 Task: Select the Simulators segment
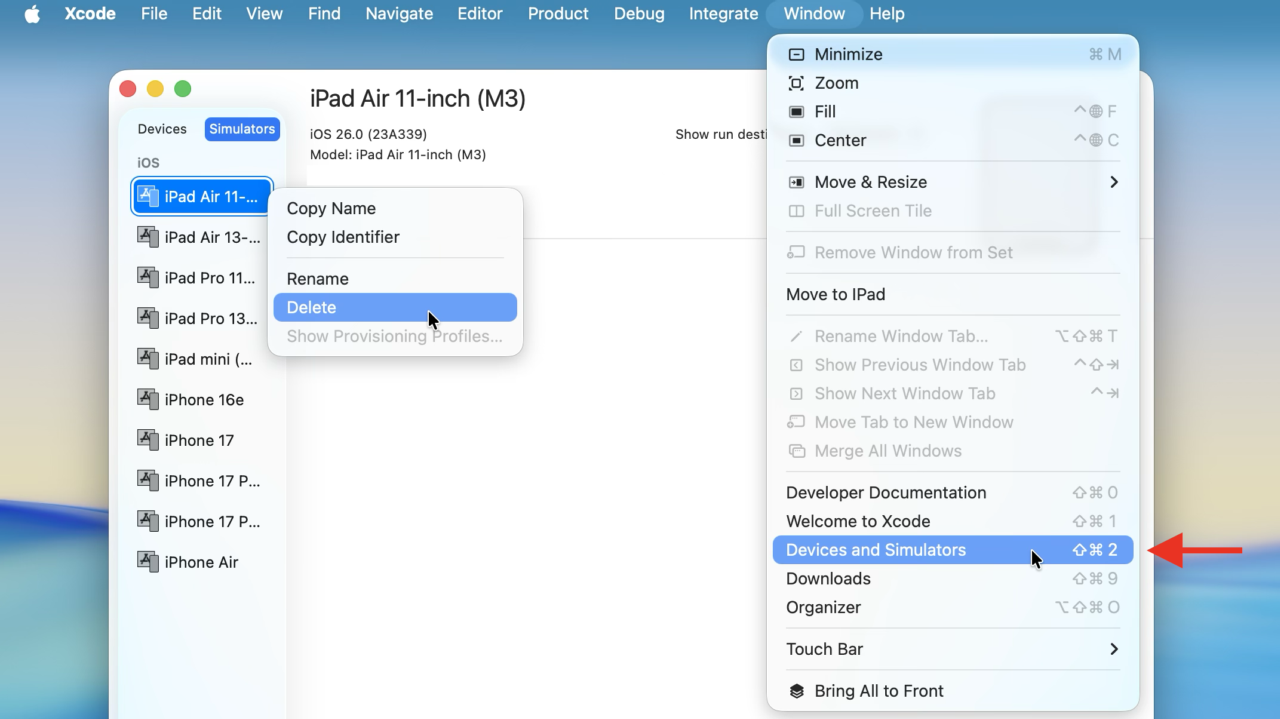pyautogui.click(x=242, y=129)
